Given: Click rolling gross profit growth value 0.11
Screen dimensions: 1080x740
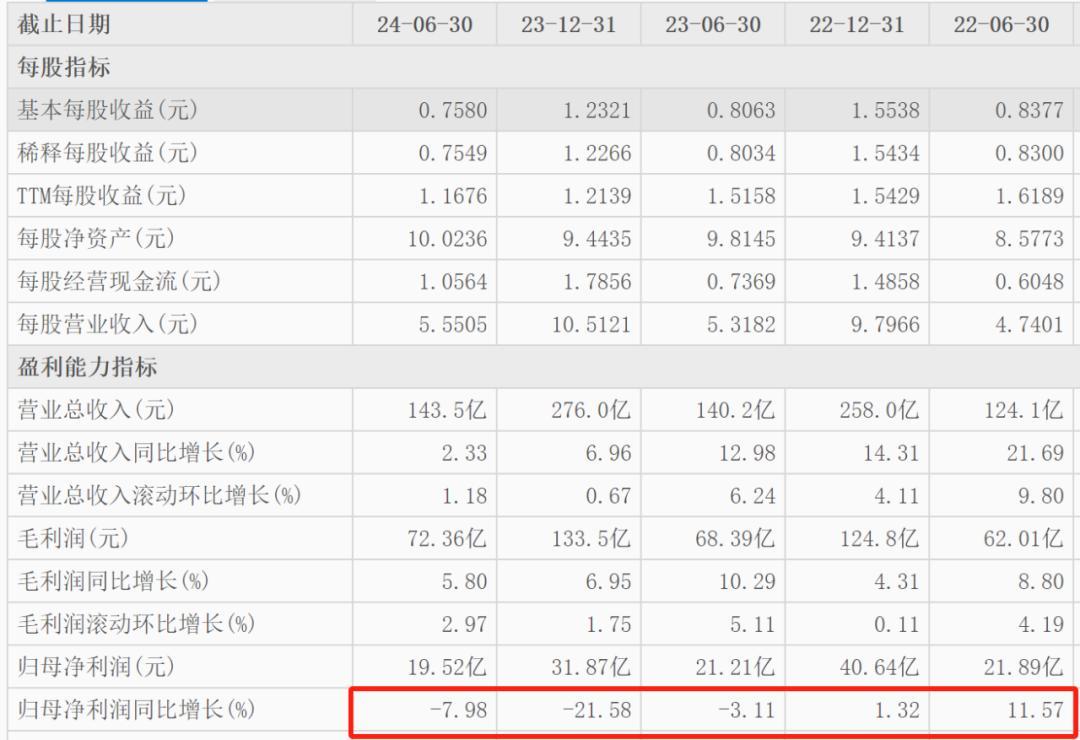Looking at the screenshot, I should (897, 624).
